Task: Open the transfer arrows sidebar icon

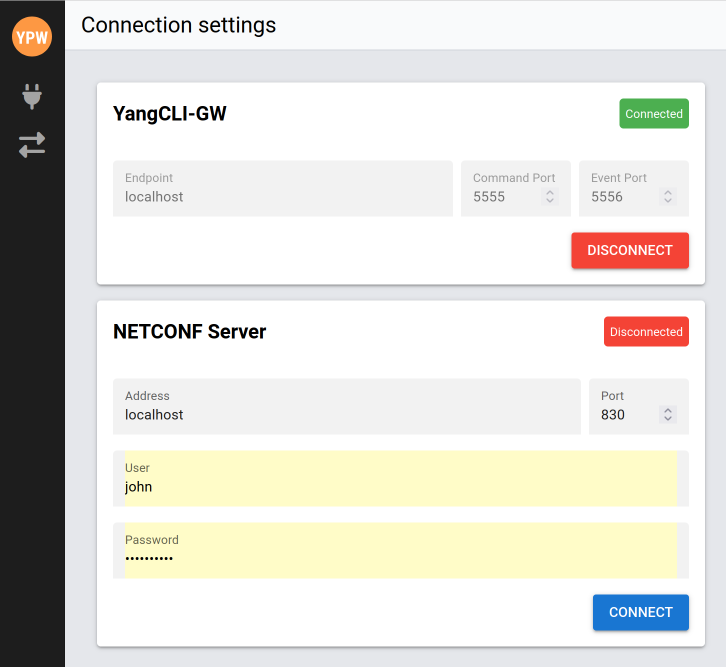Action: pos(32,145)
